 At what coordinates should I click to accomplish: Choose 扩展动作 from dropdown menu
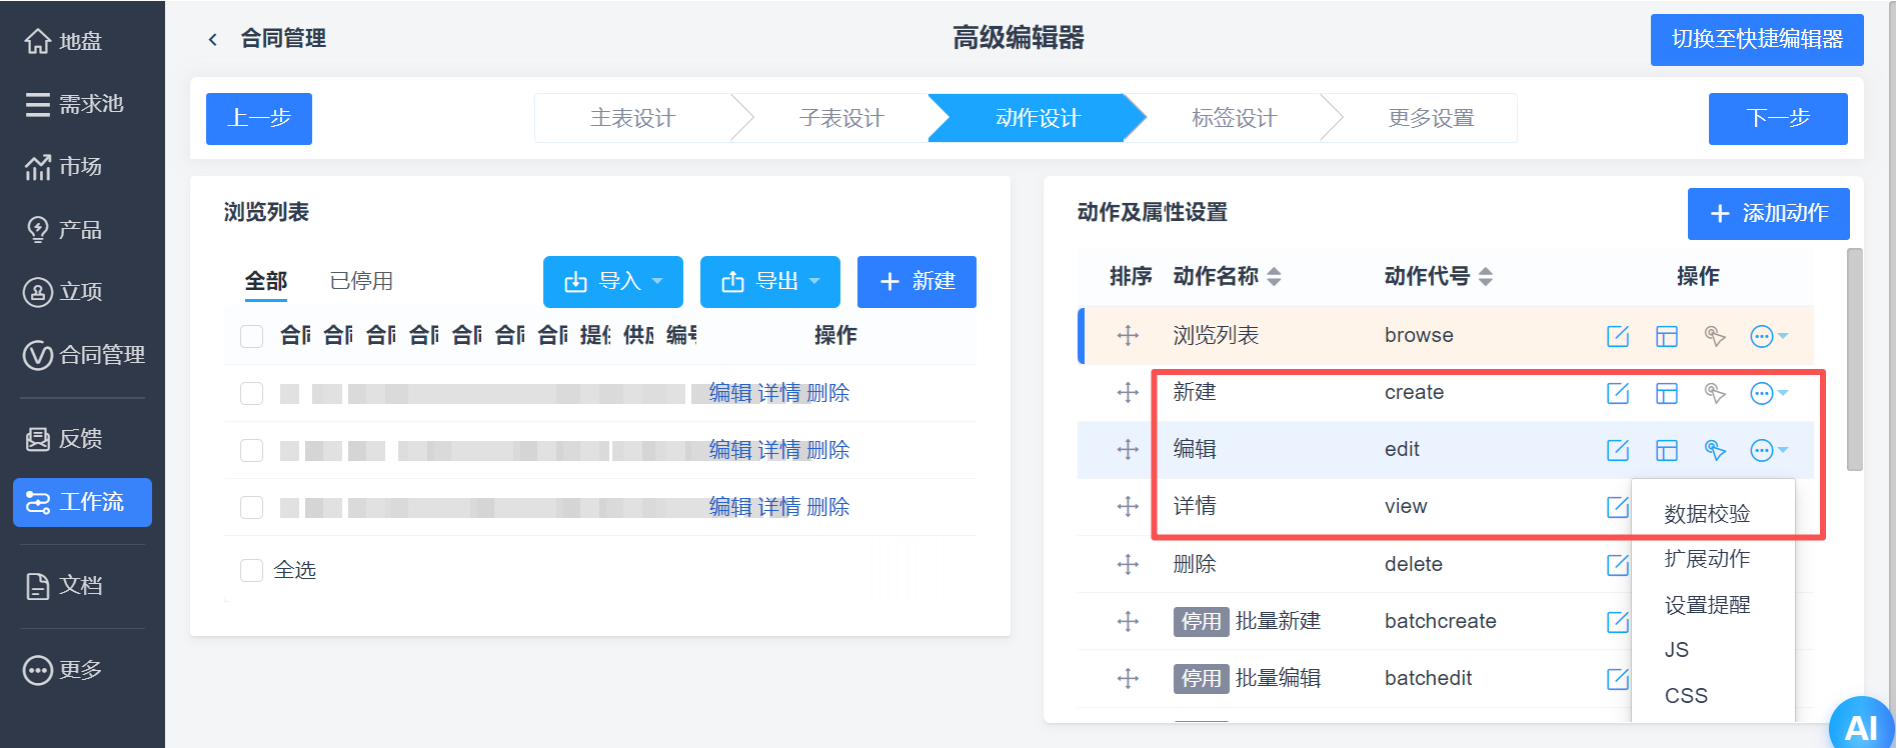pyautogui.click(x=1707, y=559)
